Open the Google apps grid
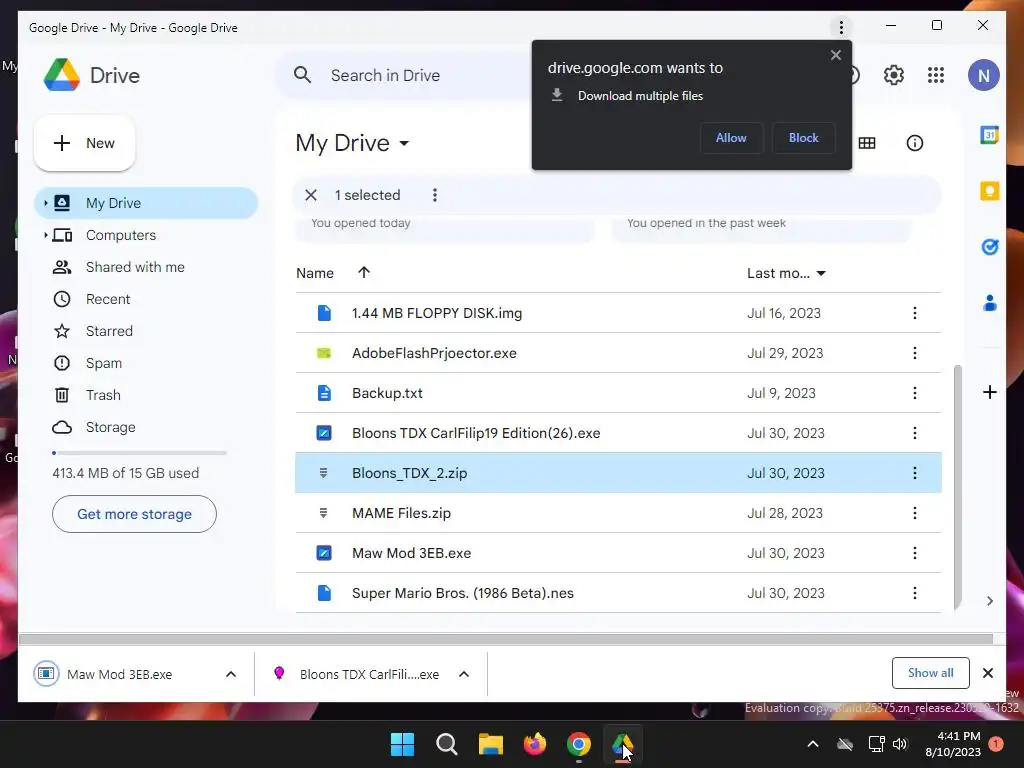This screenshot has height=768, width=1024. pyautogui.click(x=936, y=75)
